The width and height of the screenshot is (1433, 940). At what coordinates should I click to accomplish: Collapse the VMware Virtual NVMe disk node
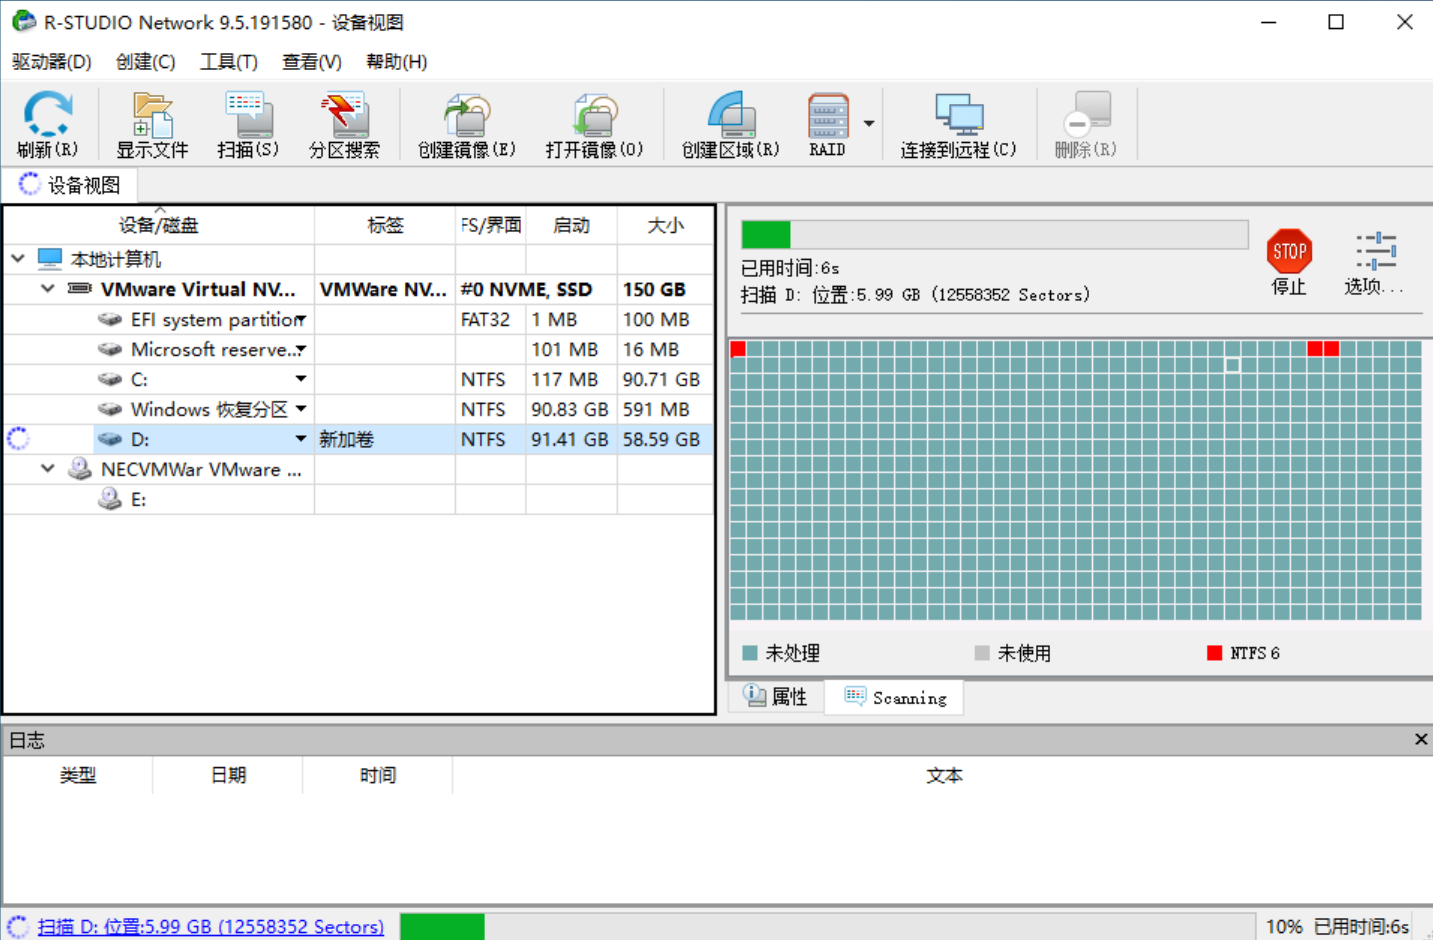(x=47, y=289)
